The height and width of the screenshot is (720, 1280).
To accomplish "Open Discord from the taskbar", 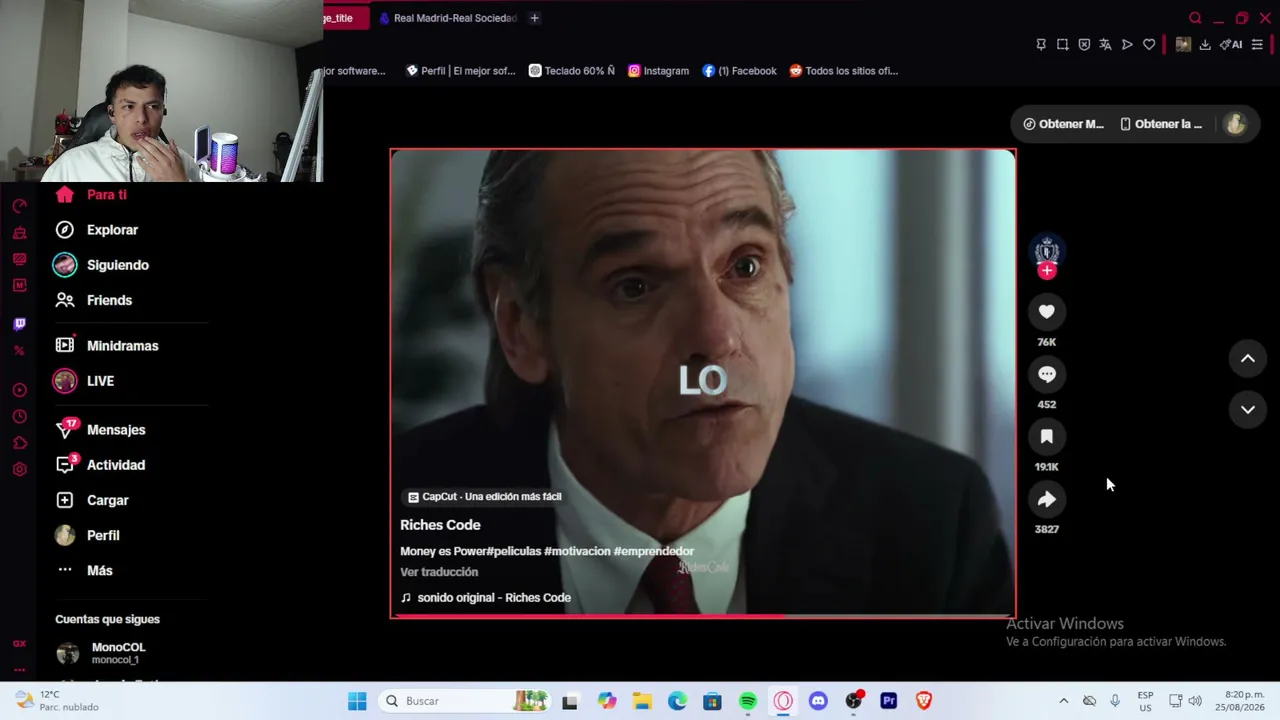I will [x=818, y=701].
